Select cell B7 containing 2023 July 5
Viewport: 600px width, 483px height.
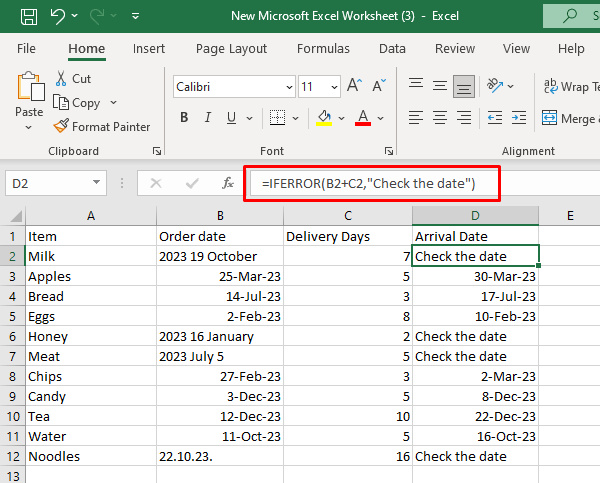click(220, 357)
